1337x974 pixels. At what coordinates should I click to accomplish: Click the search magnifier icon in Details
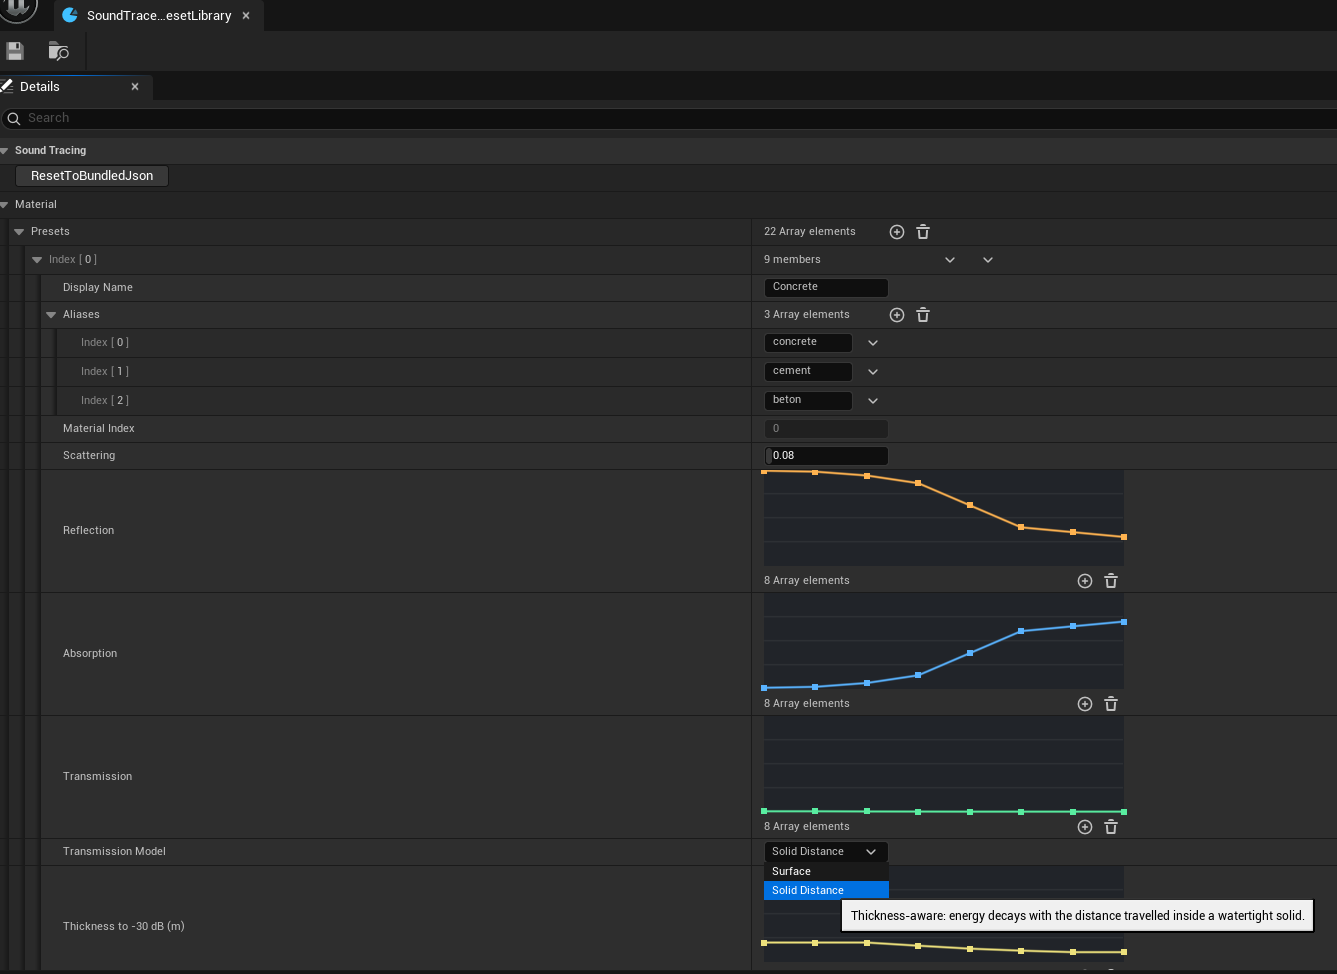coord(14,119)
